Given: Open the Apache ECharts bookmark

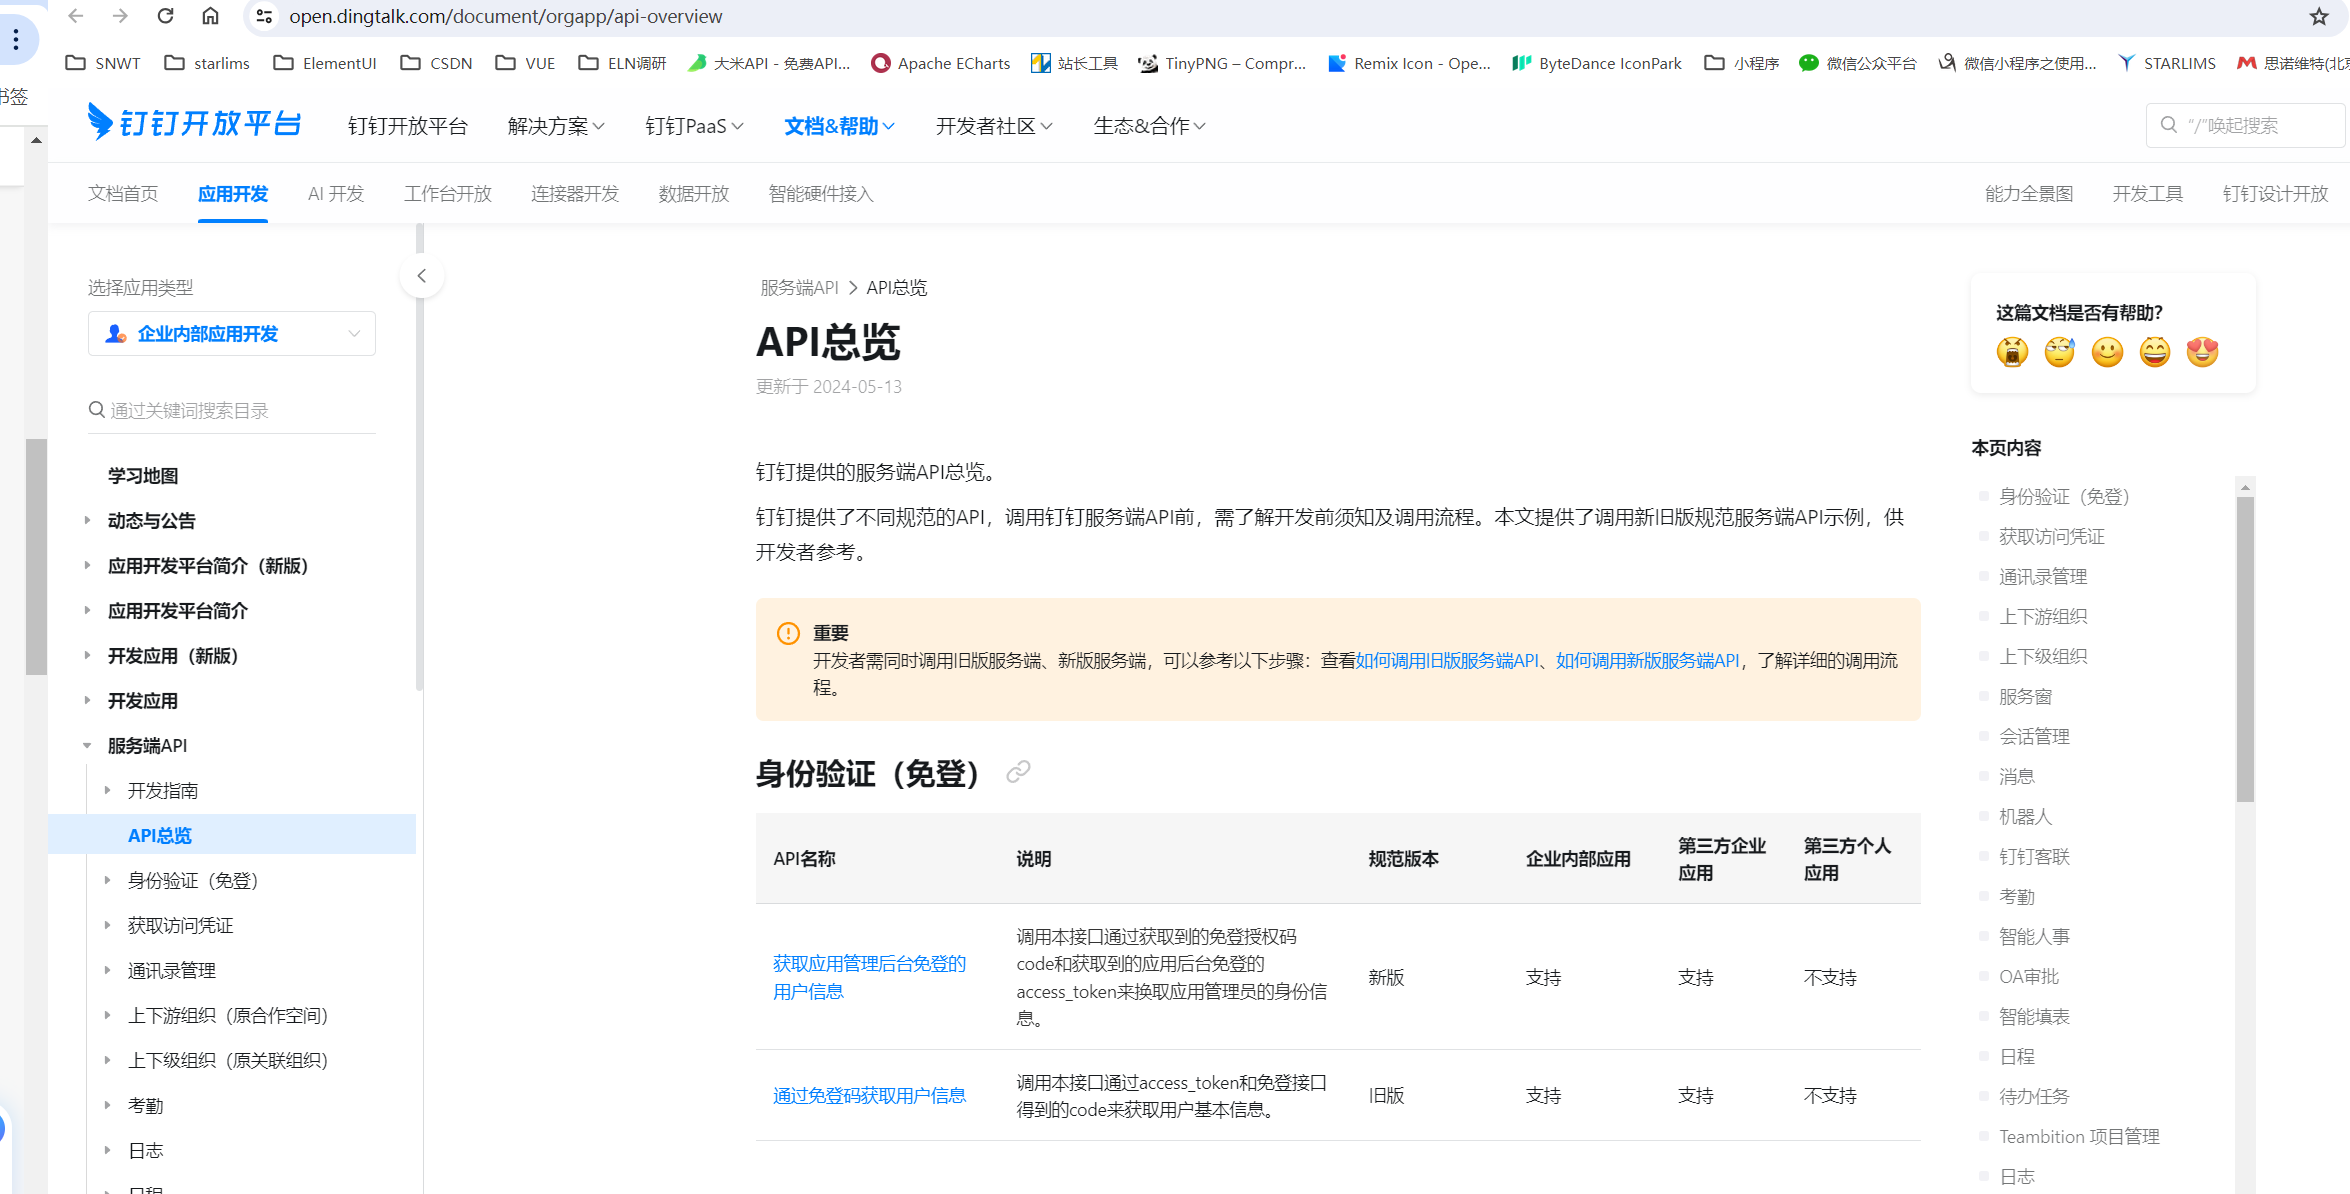Looking at the screenshot, I should pyautogui.click(x=941, y=63).
